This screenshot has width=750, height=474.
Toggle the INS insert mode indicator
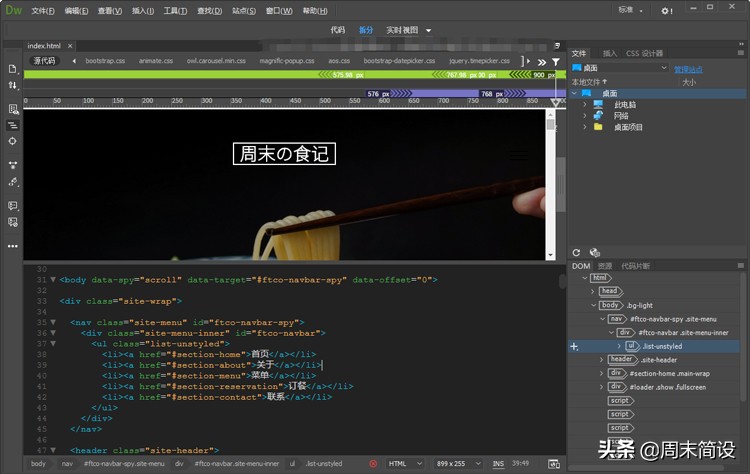498,464
